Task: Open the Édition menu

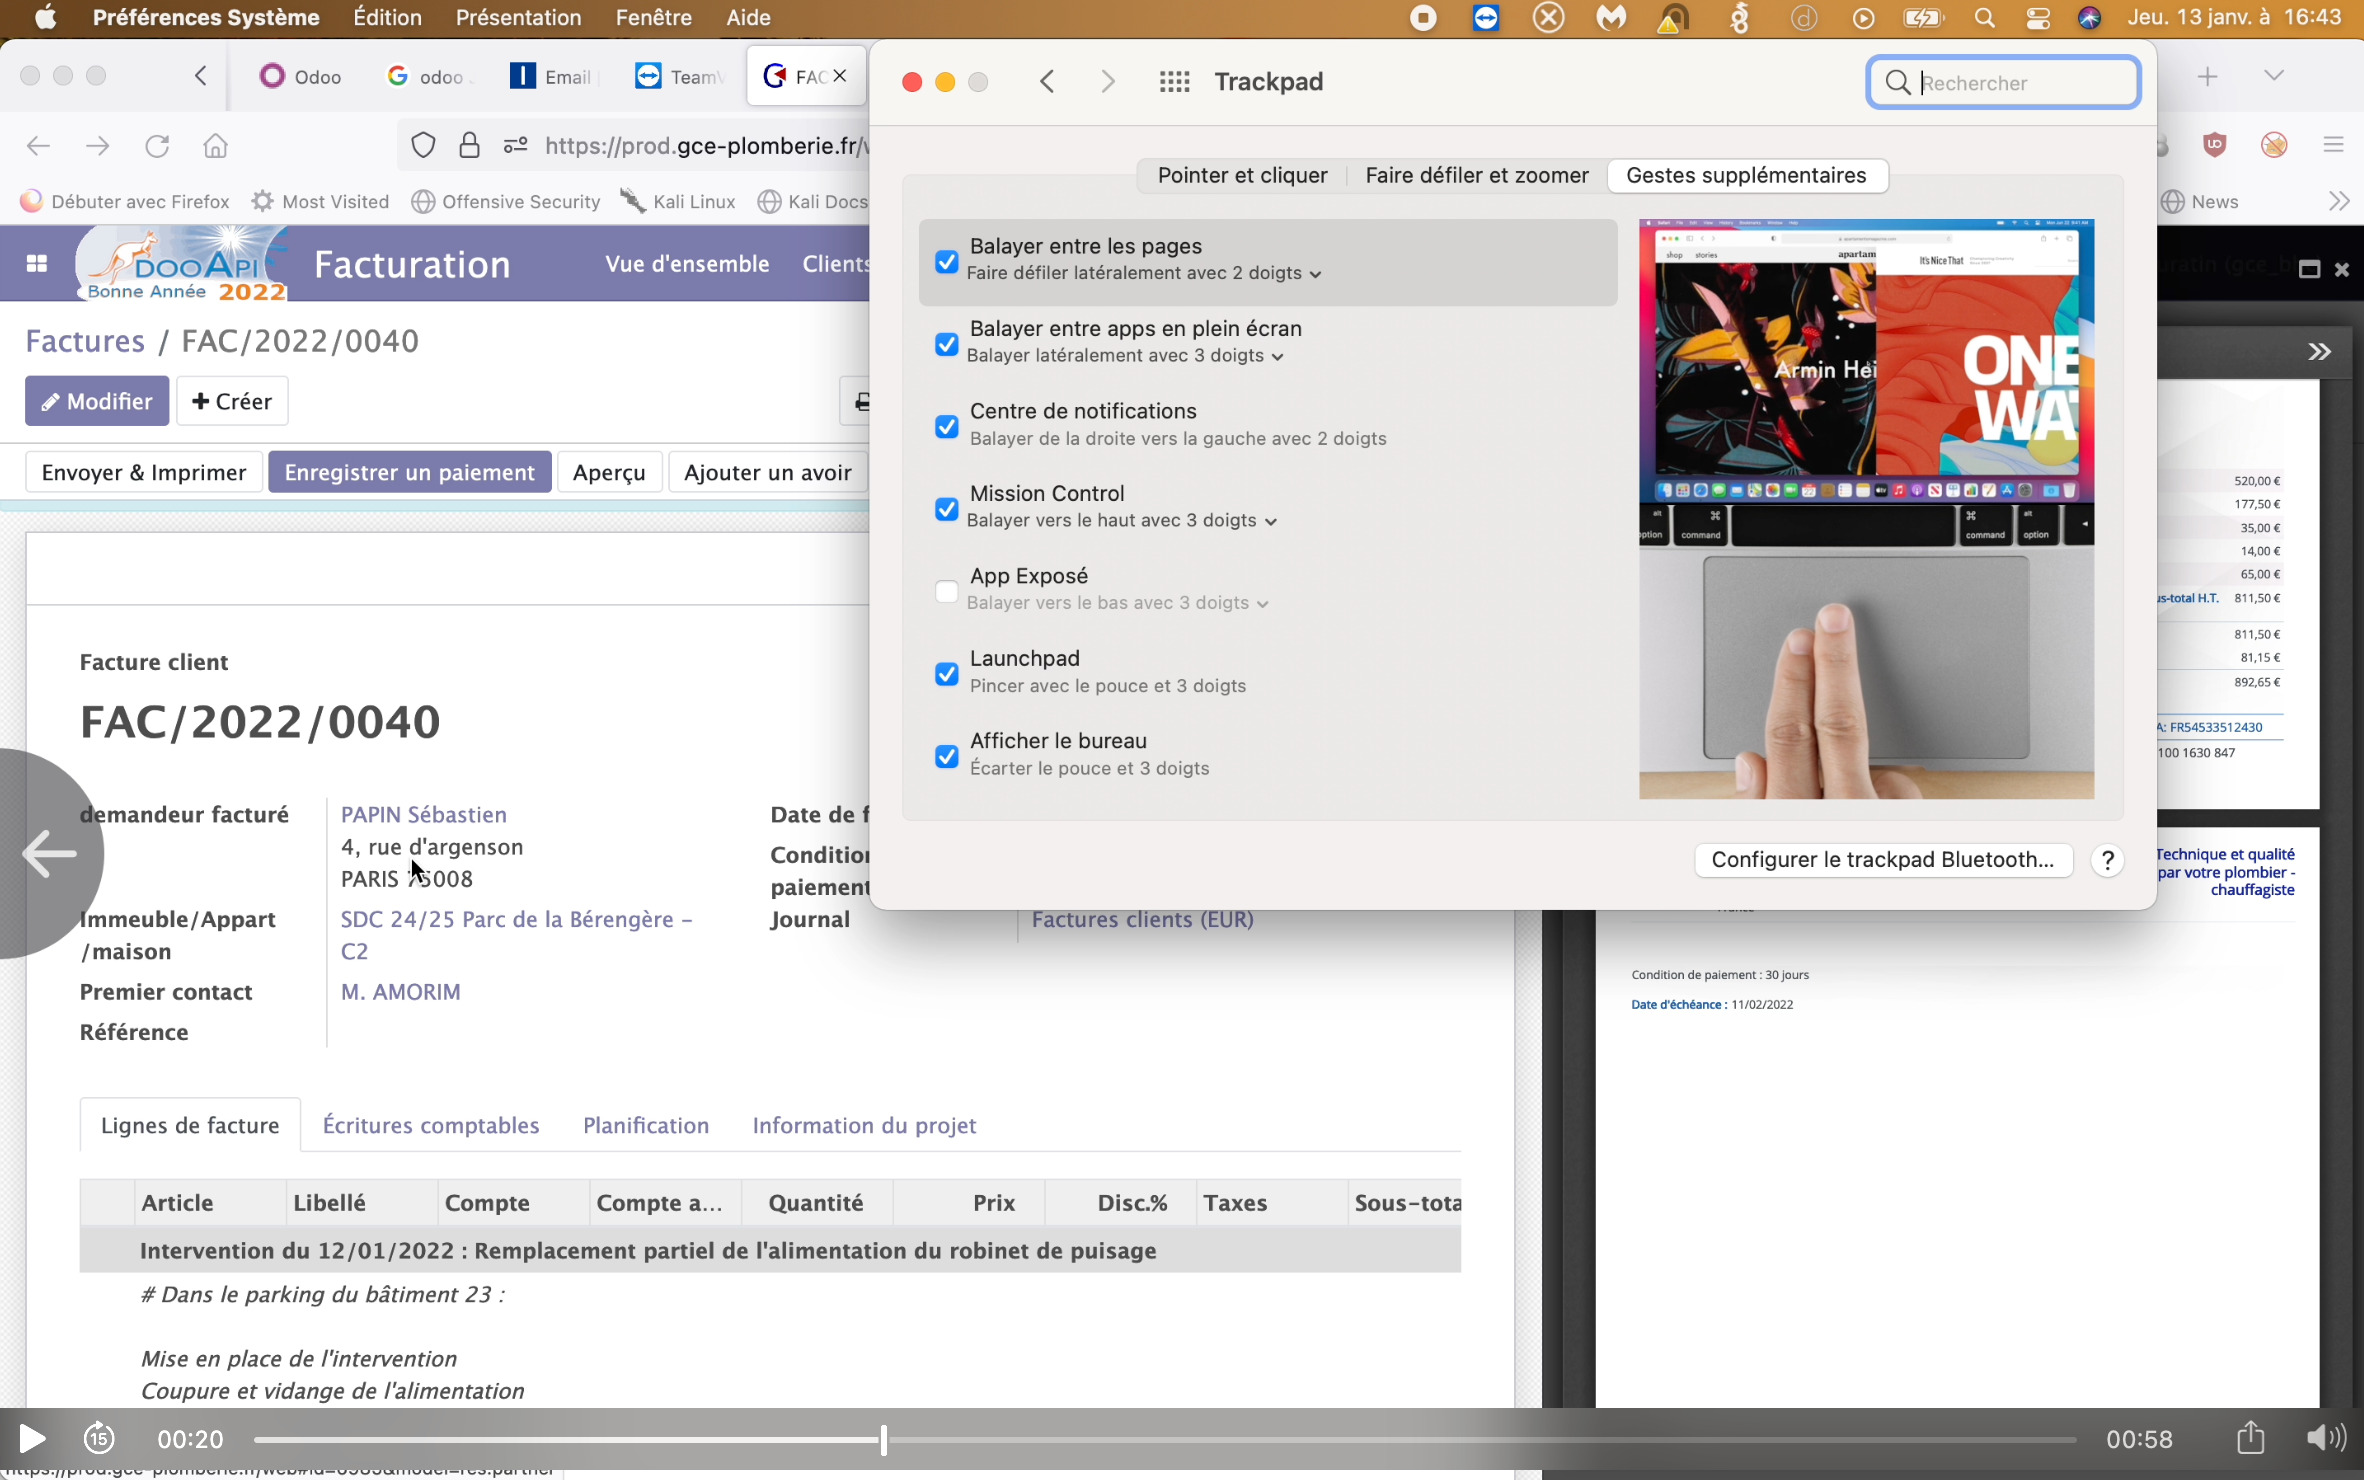Action: pyautogui.click(x=387, y=17)
